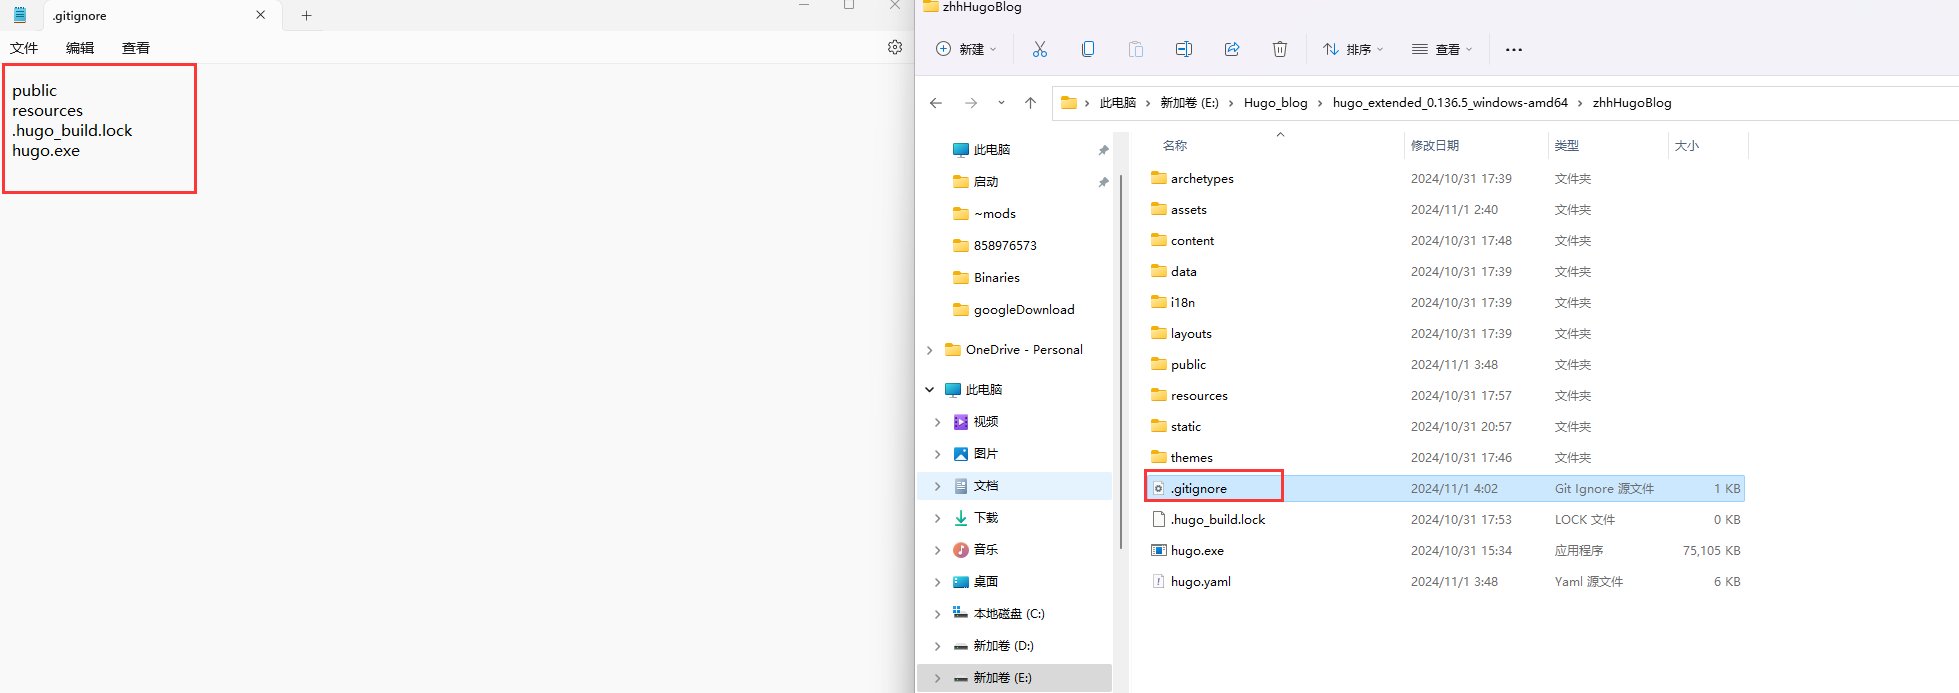Click the Cut scissors icon

(1040, 49)
